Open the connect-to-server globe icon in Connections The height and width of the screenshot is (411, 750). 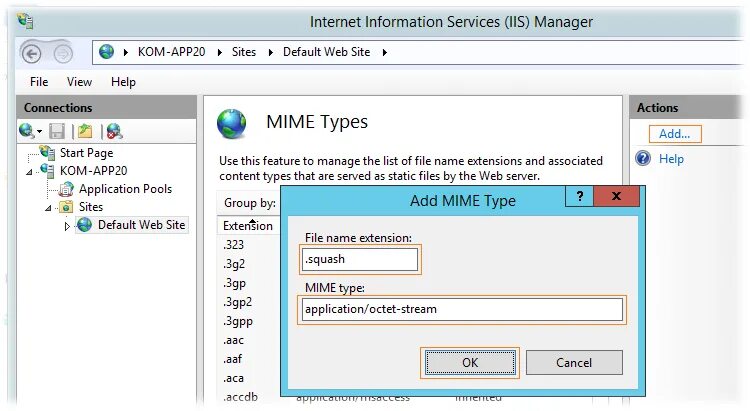(26, 130)
